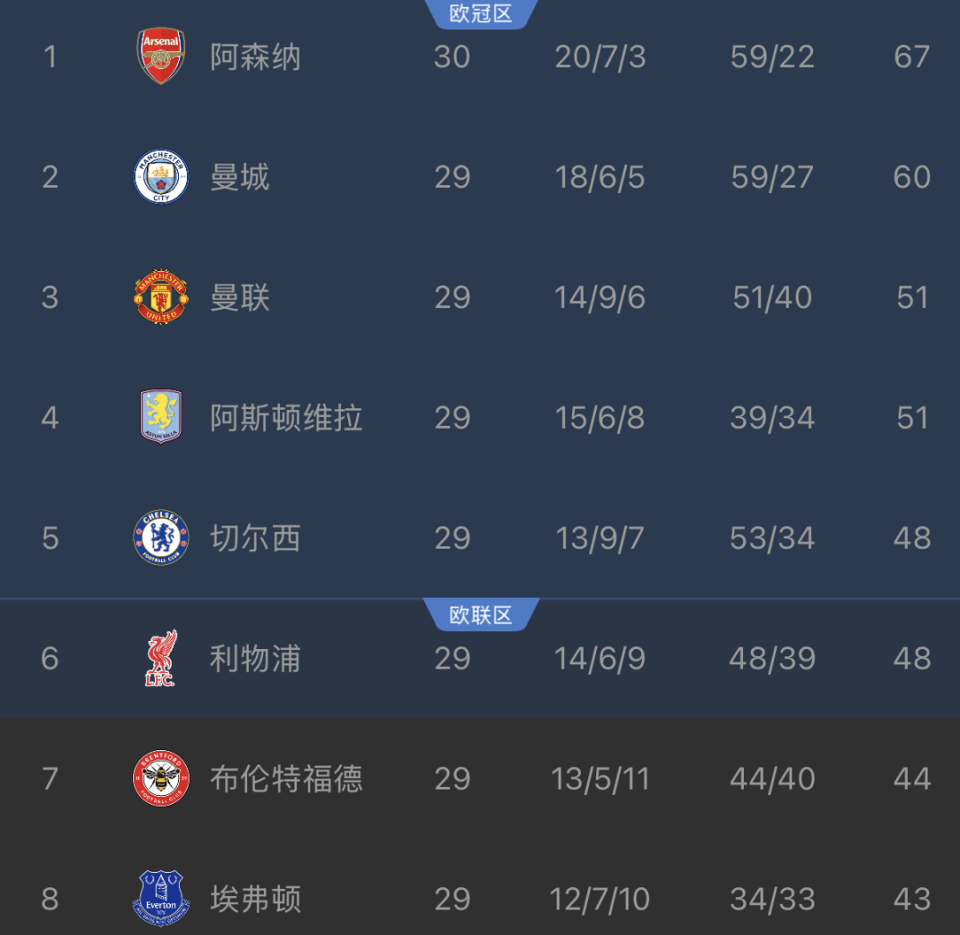Open the Aston Villa club badge

tap(161, 418)
